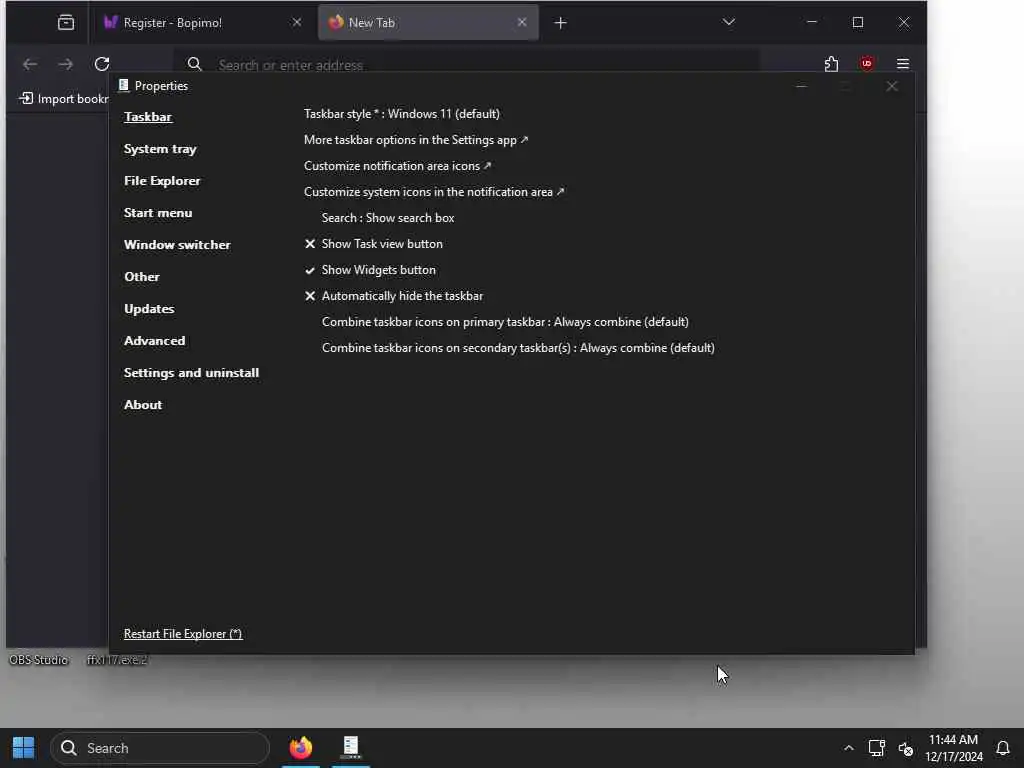Image resolution: width=1024 pixels, height=768 pixels.
Task: Open the Properties app taskbar icon
Action: point(351,747)
